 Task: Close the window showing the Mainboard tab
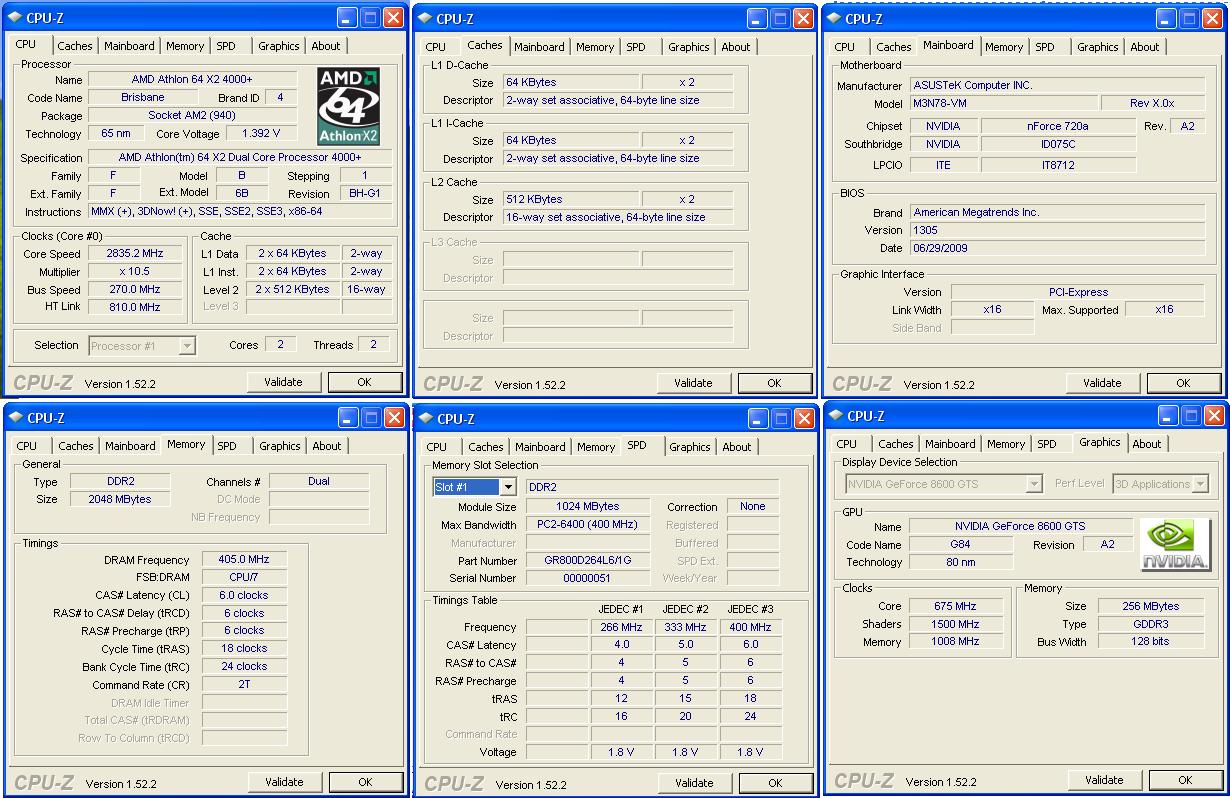(x=1212, y=18)
